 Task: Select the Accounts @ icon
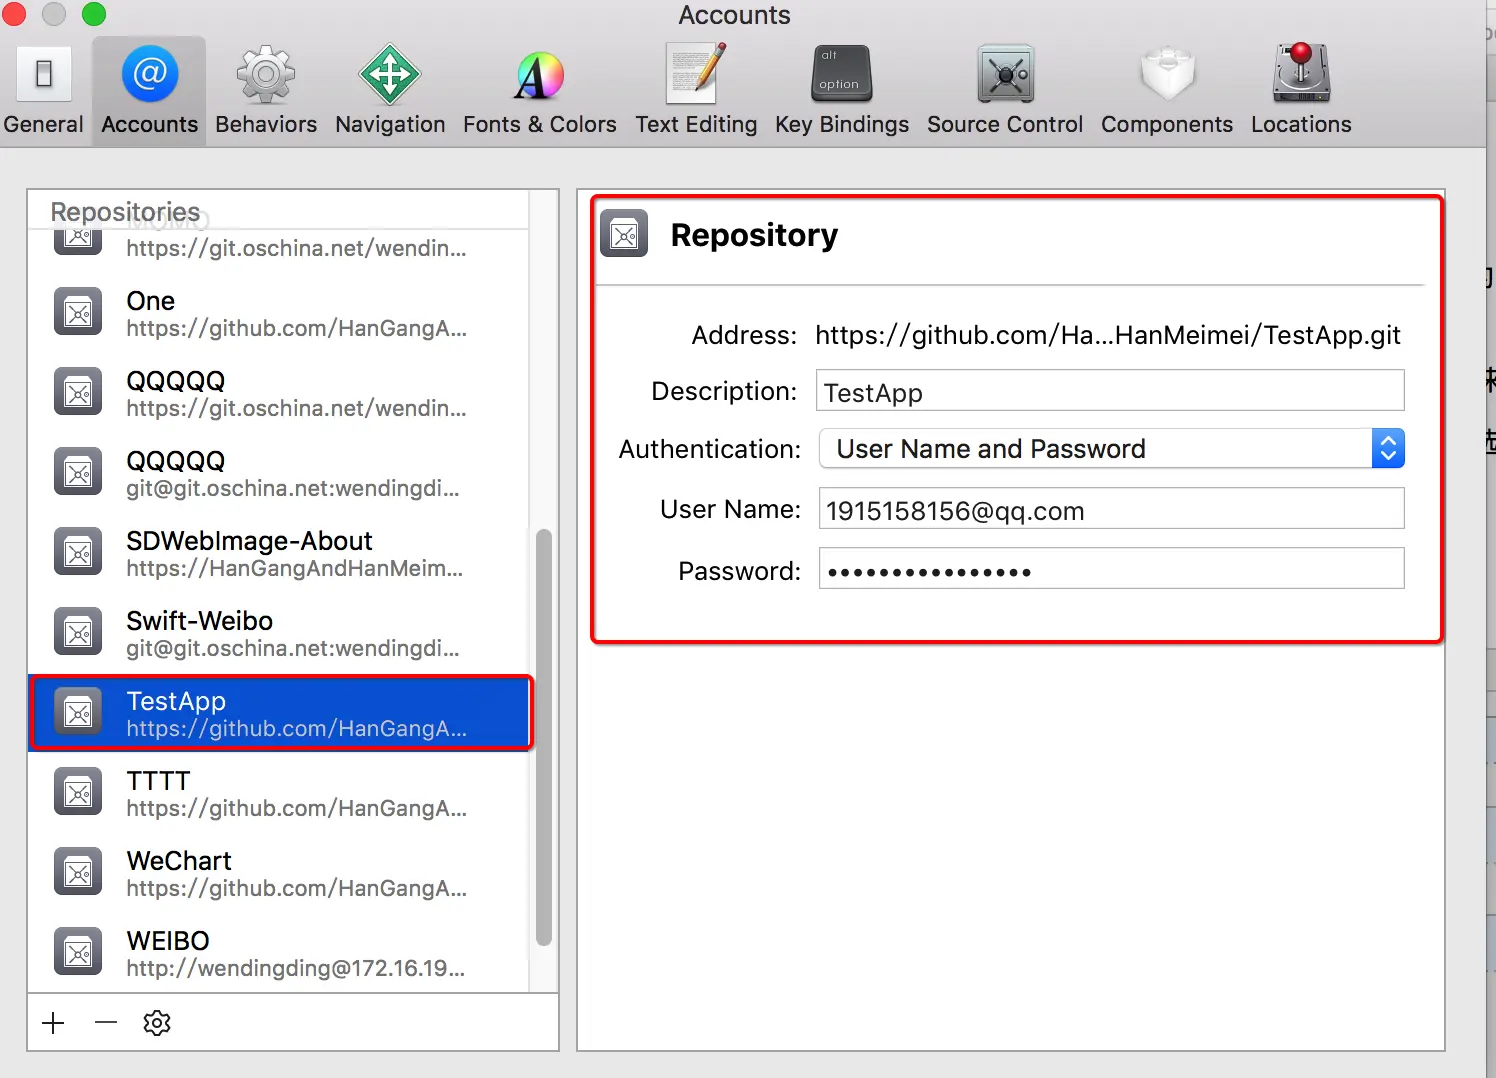point(150,74)
